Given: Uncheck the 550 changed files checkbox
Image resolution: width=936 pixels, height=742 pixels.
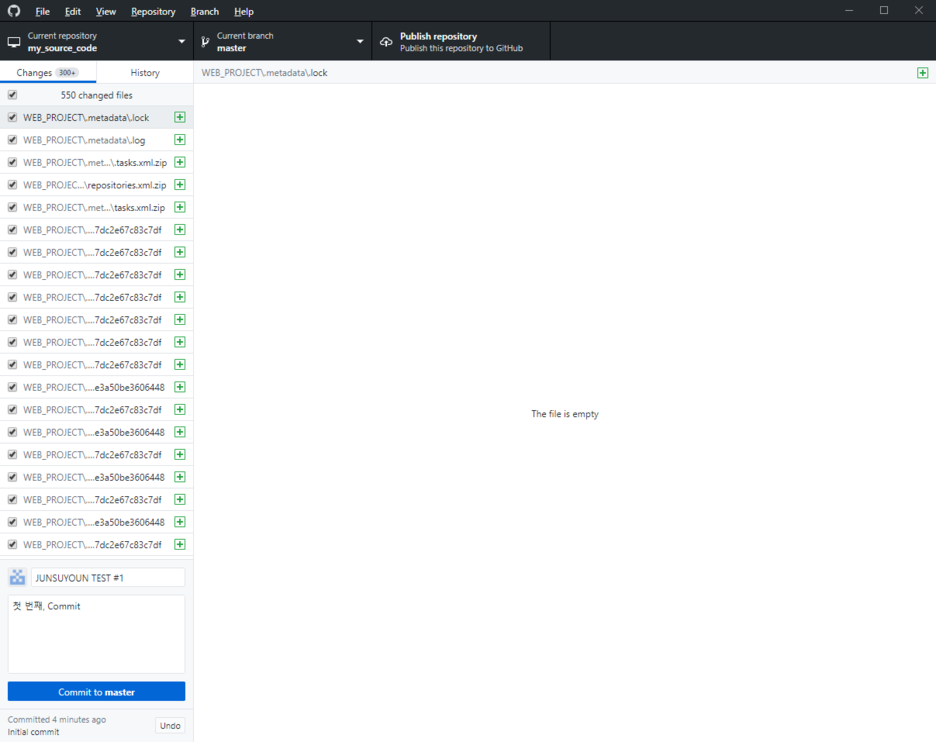Looking at the screenshot, I should pos(12,94).
